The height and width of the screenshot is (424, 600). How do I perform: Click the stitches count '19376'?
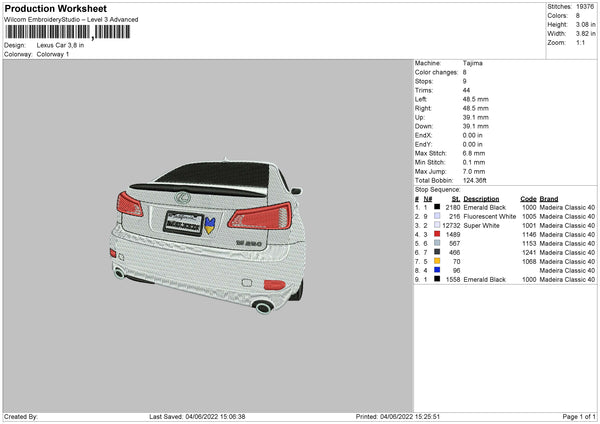pos(585,7)
